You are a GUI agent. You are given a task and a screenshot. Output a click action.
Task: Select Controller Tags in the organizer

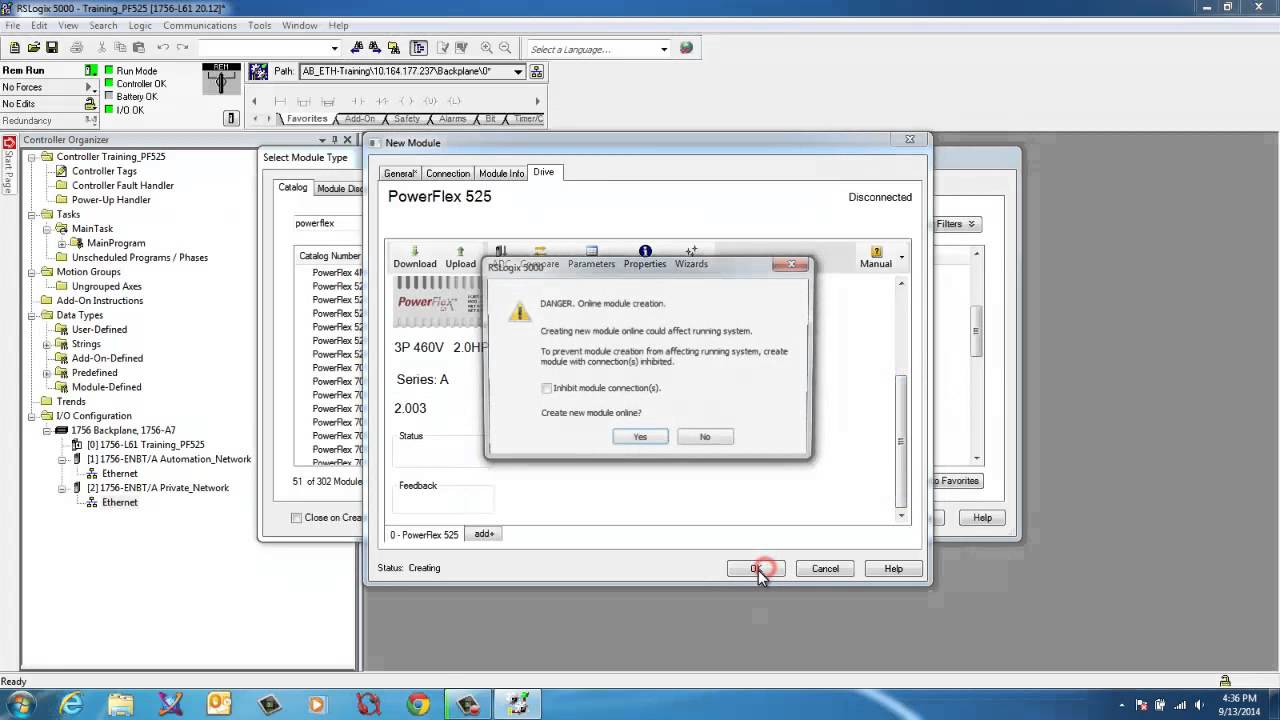pos(104,171)
